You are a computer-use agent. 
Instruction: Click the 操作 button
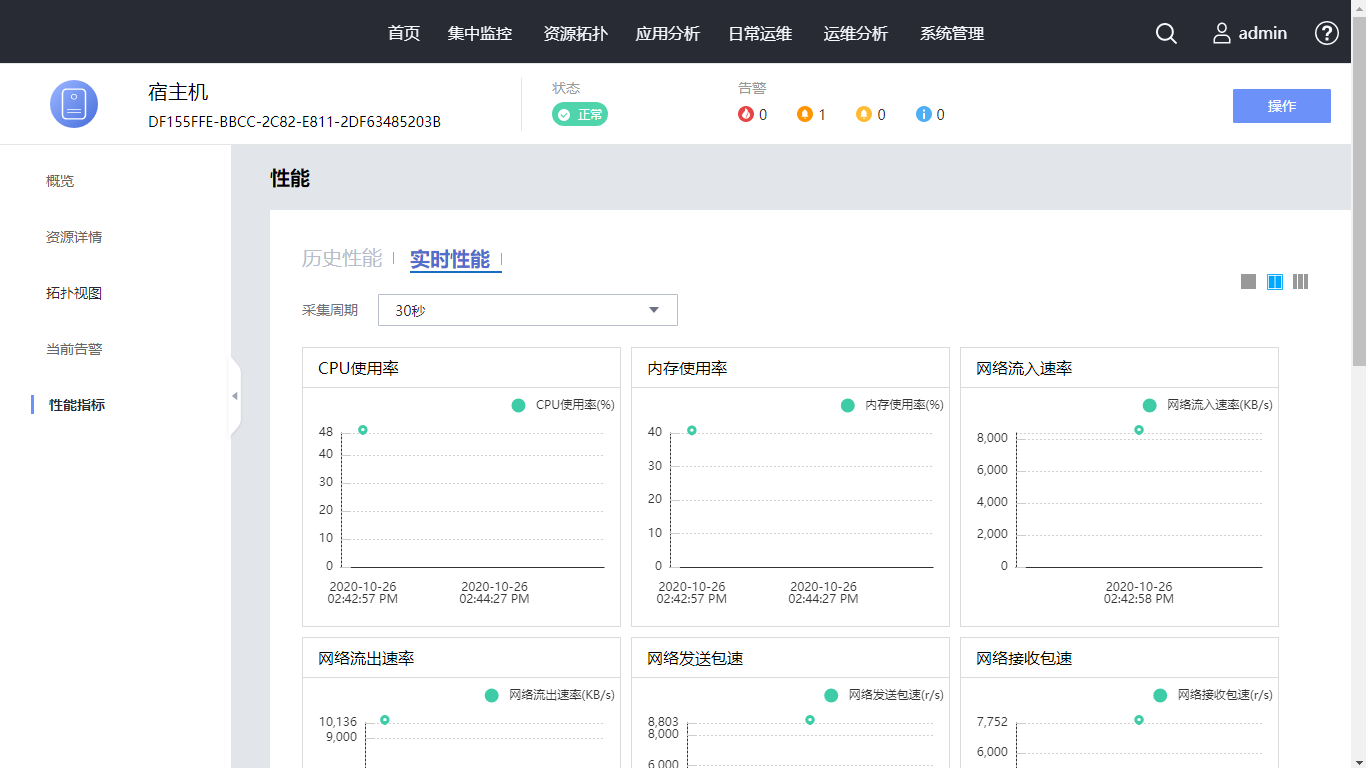[1281, 106]
